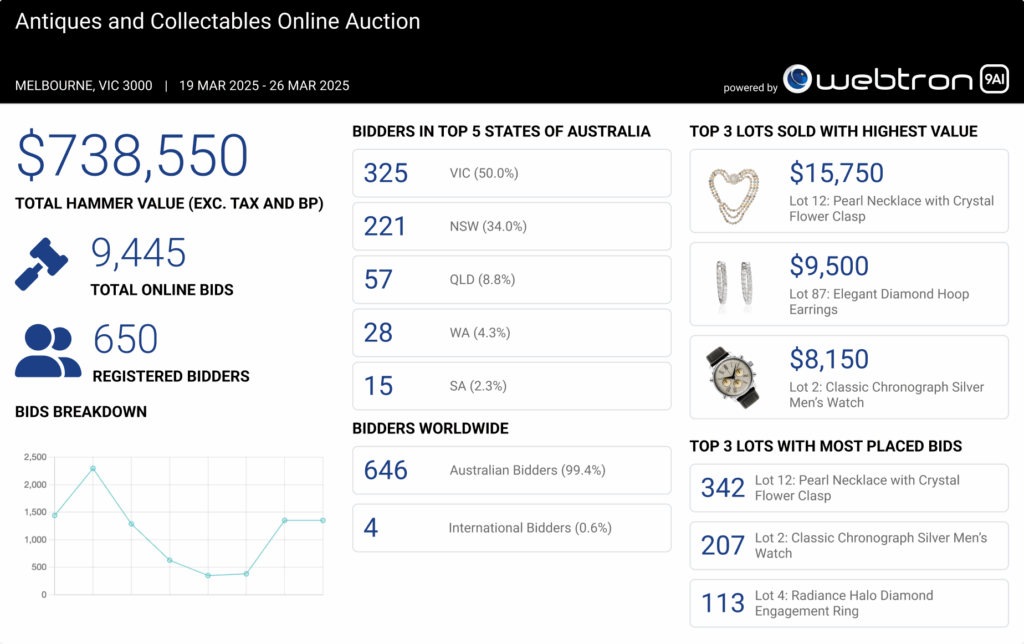Select the NSW (34.0%) bidders card
This screenshot has height=644, width=1024.
[511, 226]
